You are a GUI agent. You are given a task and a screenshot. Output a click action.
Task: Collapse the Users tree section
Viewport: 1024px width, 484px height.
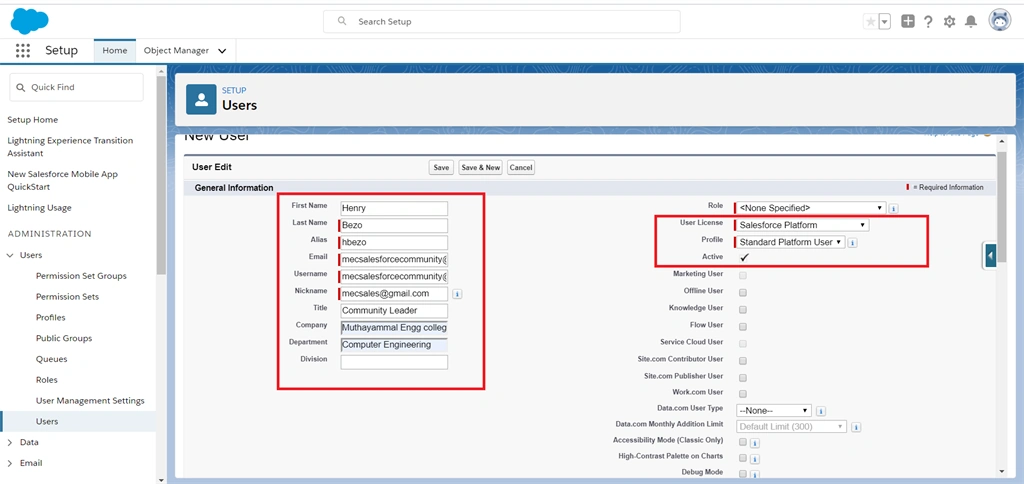tap(10, 255)
